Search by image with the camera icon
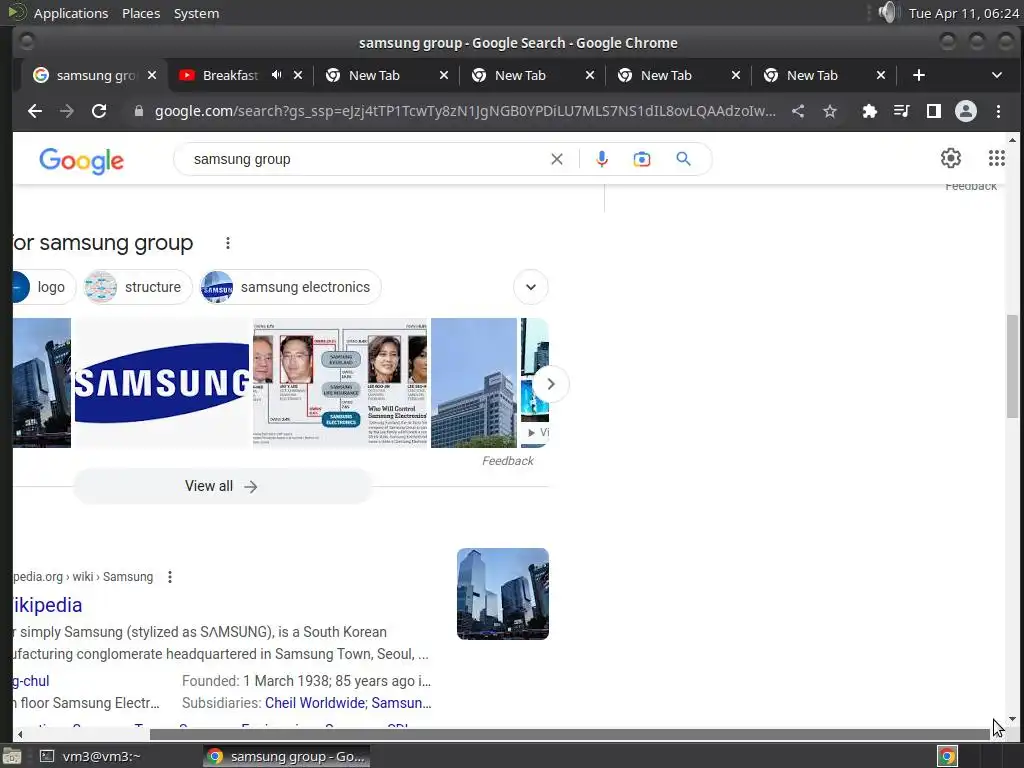 642,159
